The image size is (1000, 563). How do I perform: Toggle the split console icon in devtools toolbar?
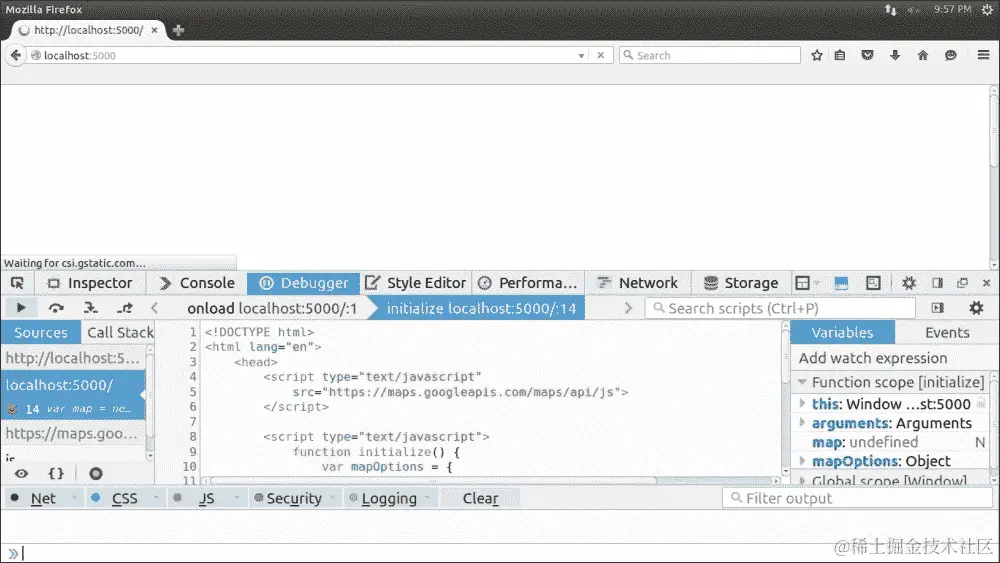[x=841, y=283]
